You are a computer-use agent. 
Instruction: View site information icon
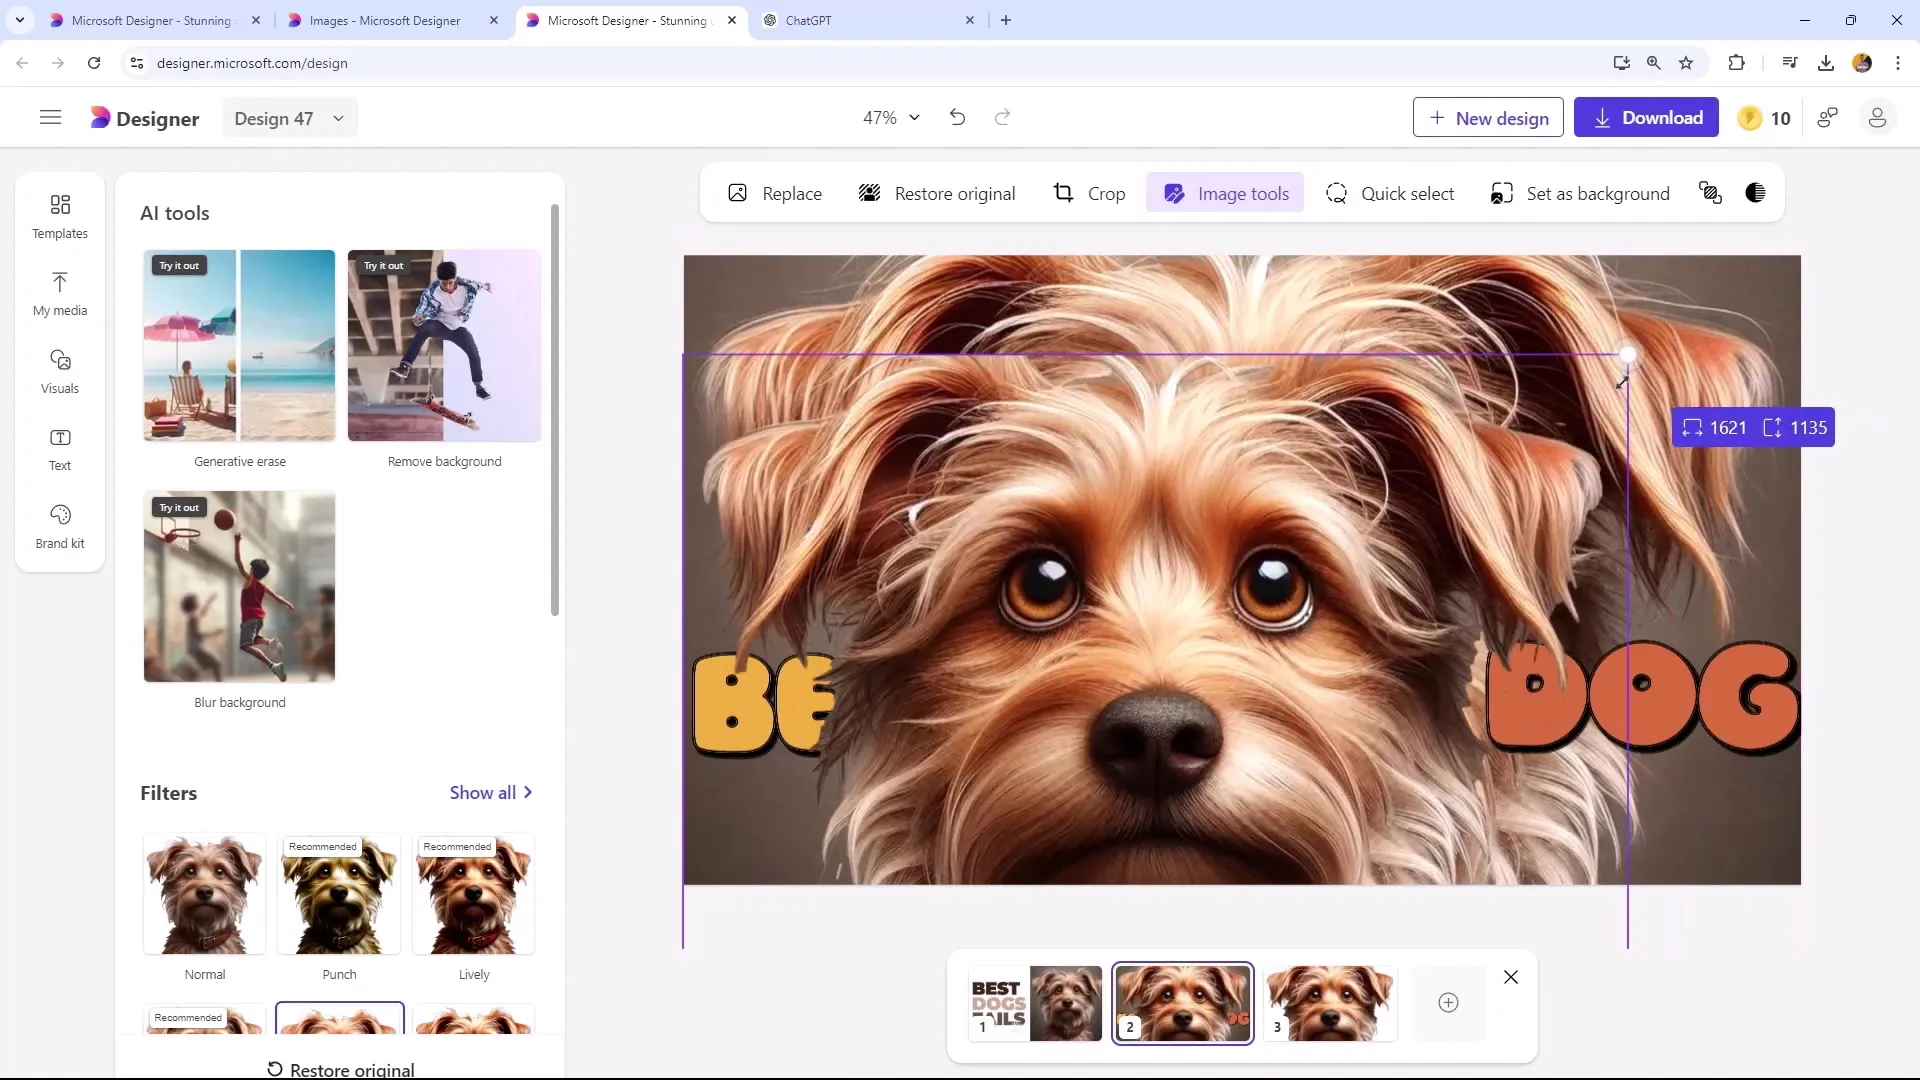click(137, 63)
